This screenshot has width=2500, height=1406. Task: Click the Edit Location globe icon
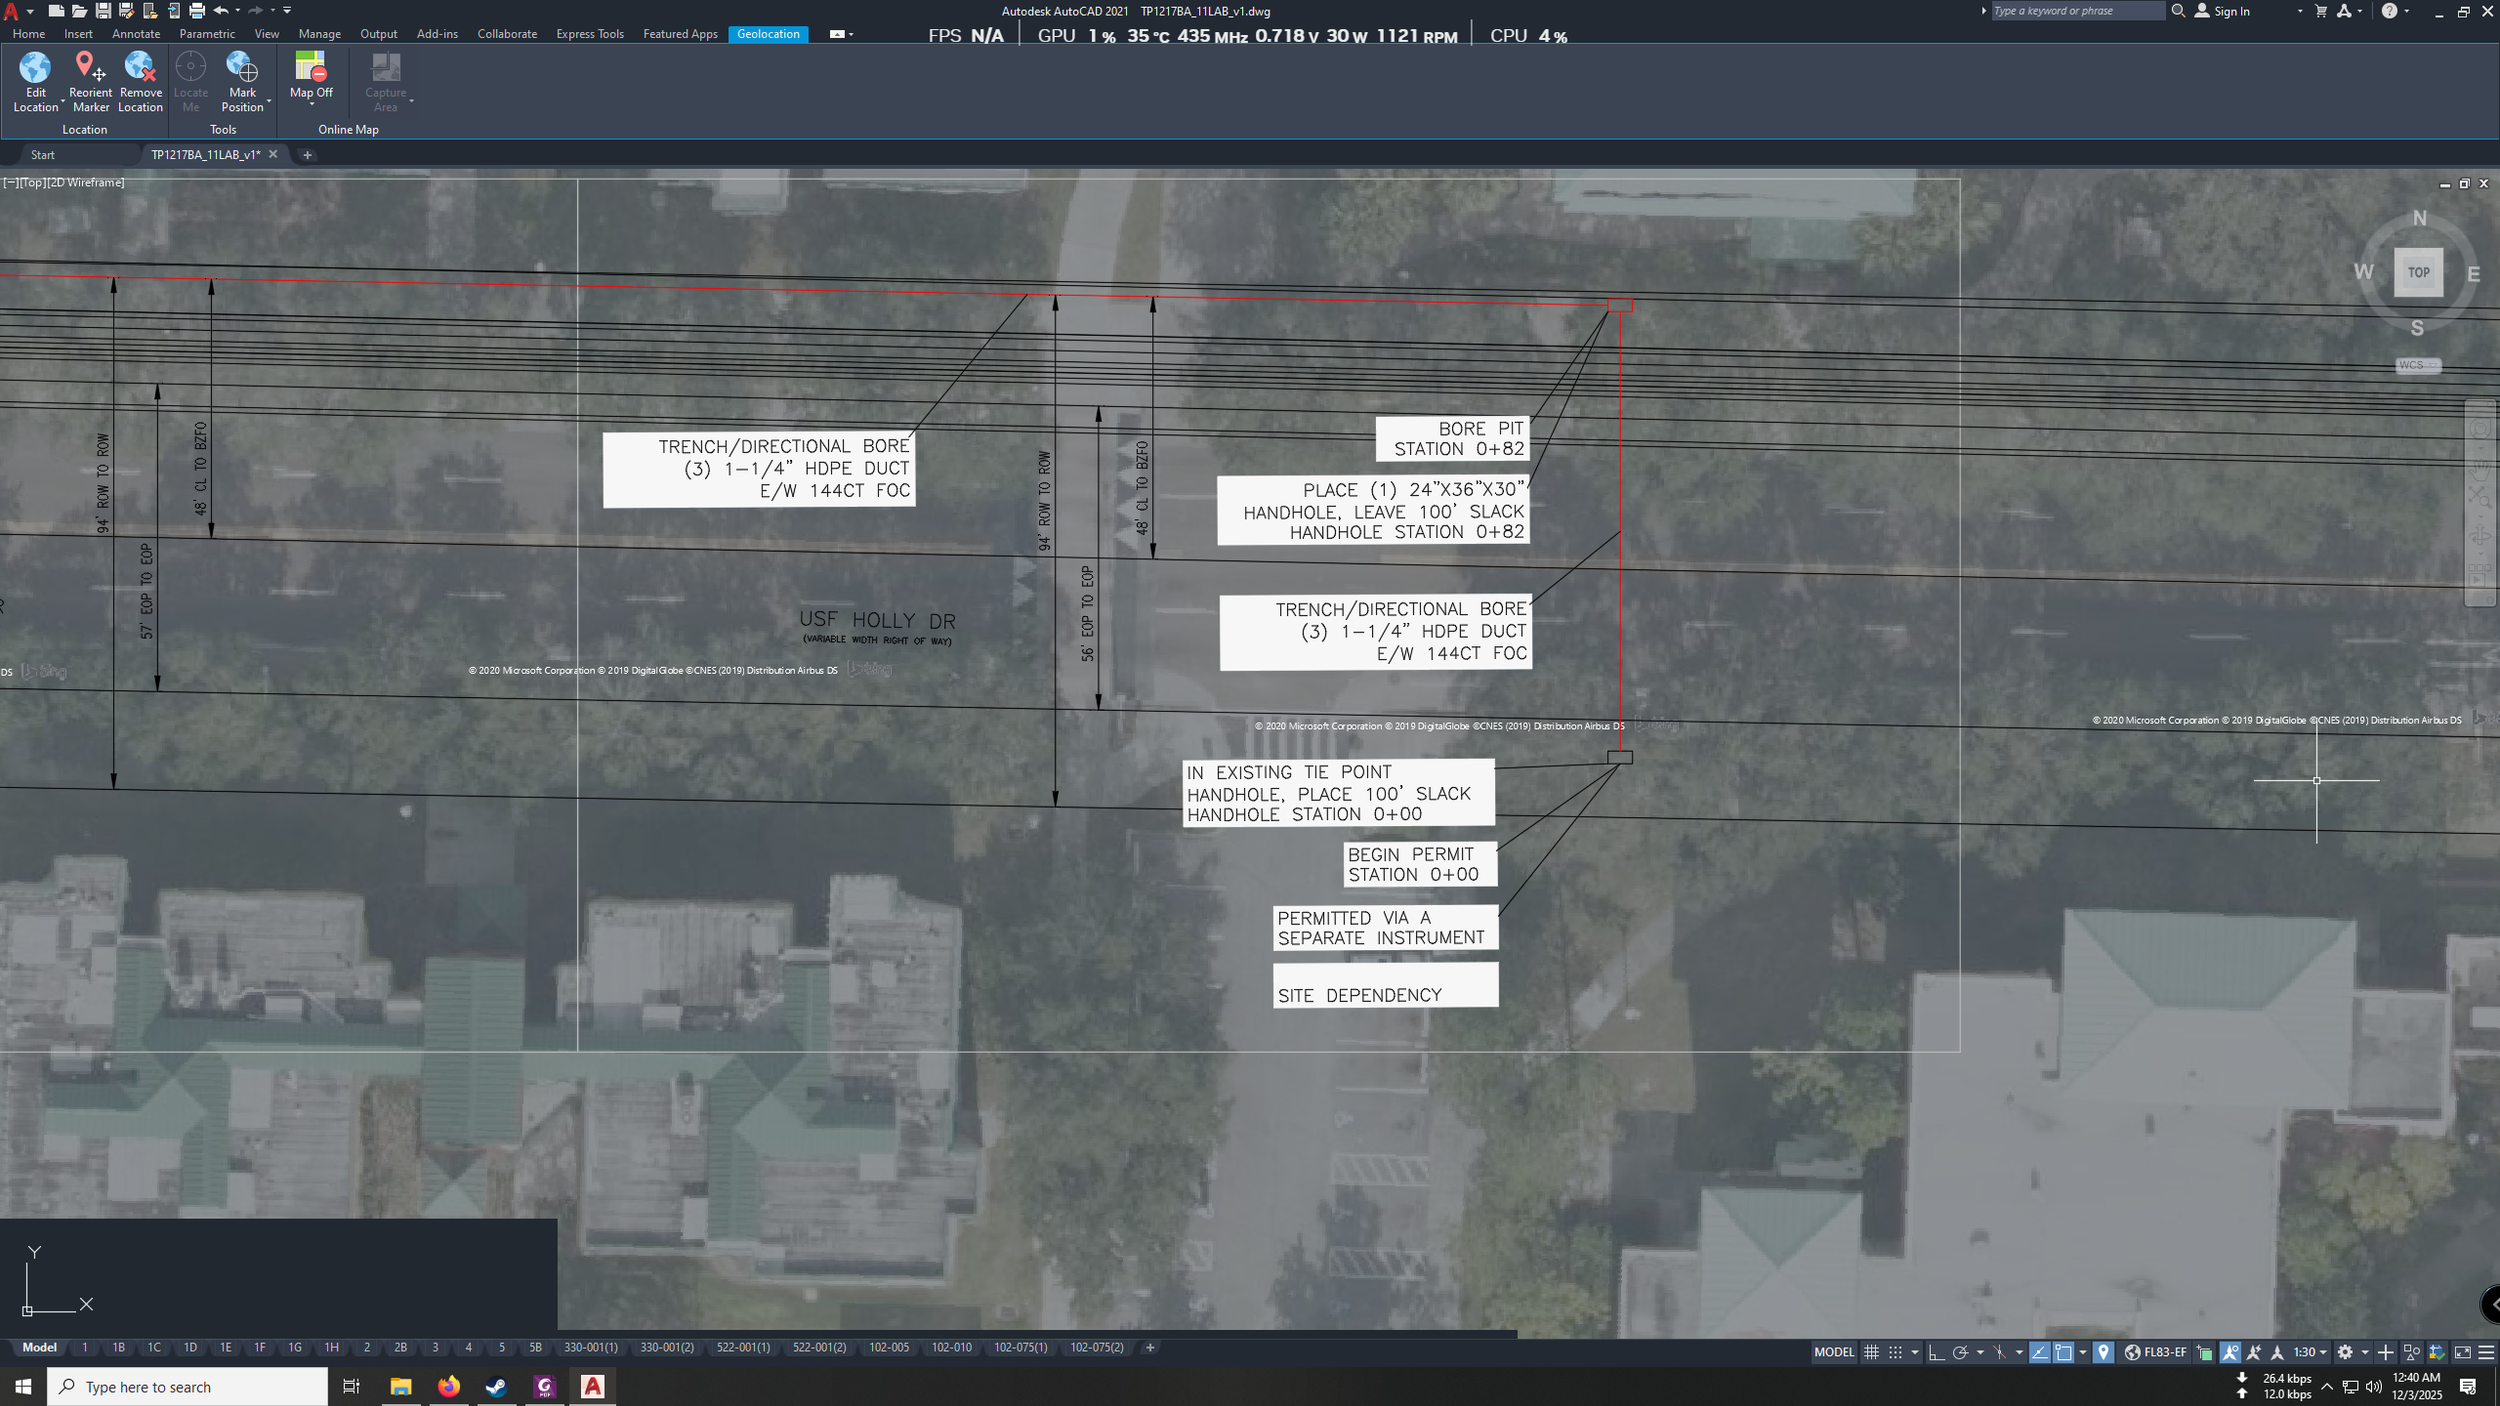point(35,68)
